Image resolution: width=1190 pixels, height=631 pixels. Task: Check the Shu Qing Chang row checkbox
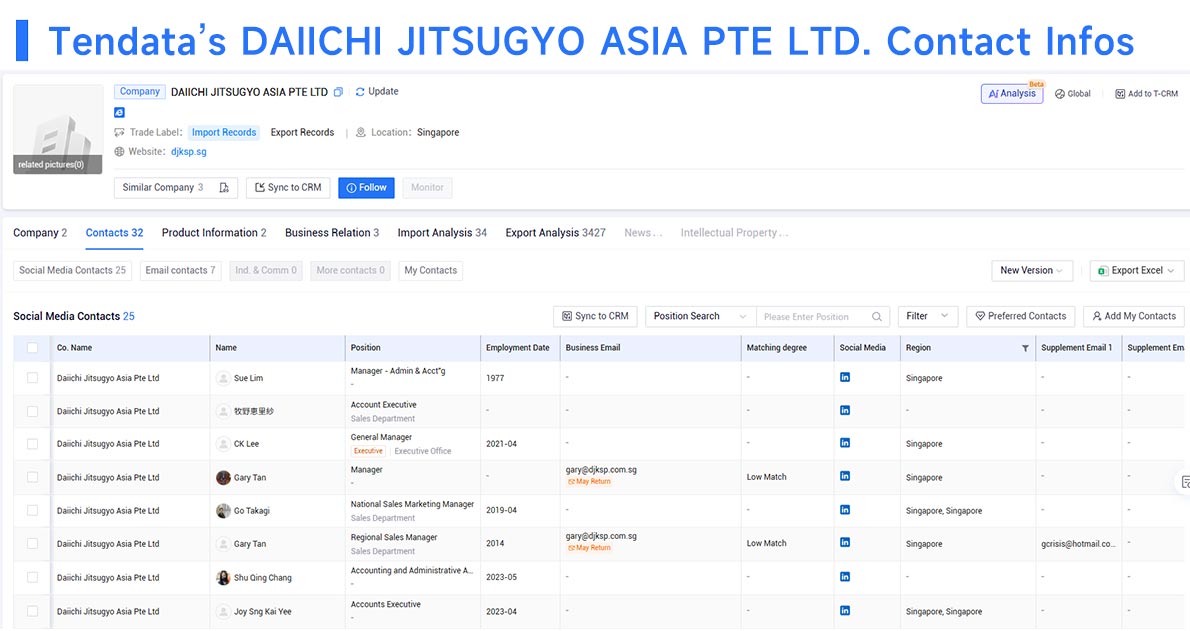[33, 578]
